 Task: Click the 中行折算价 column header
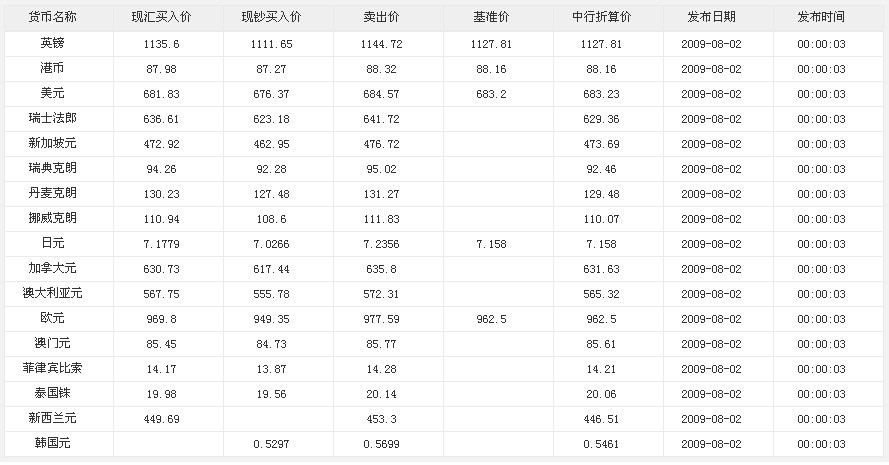600,18
